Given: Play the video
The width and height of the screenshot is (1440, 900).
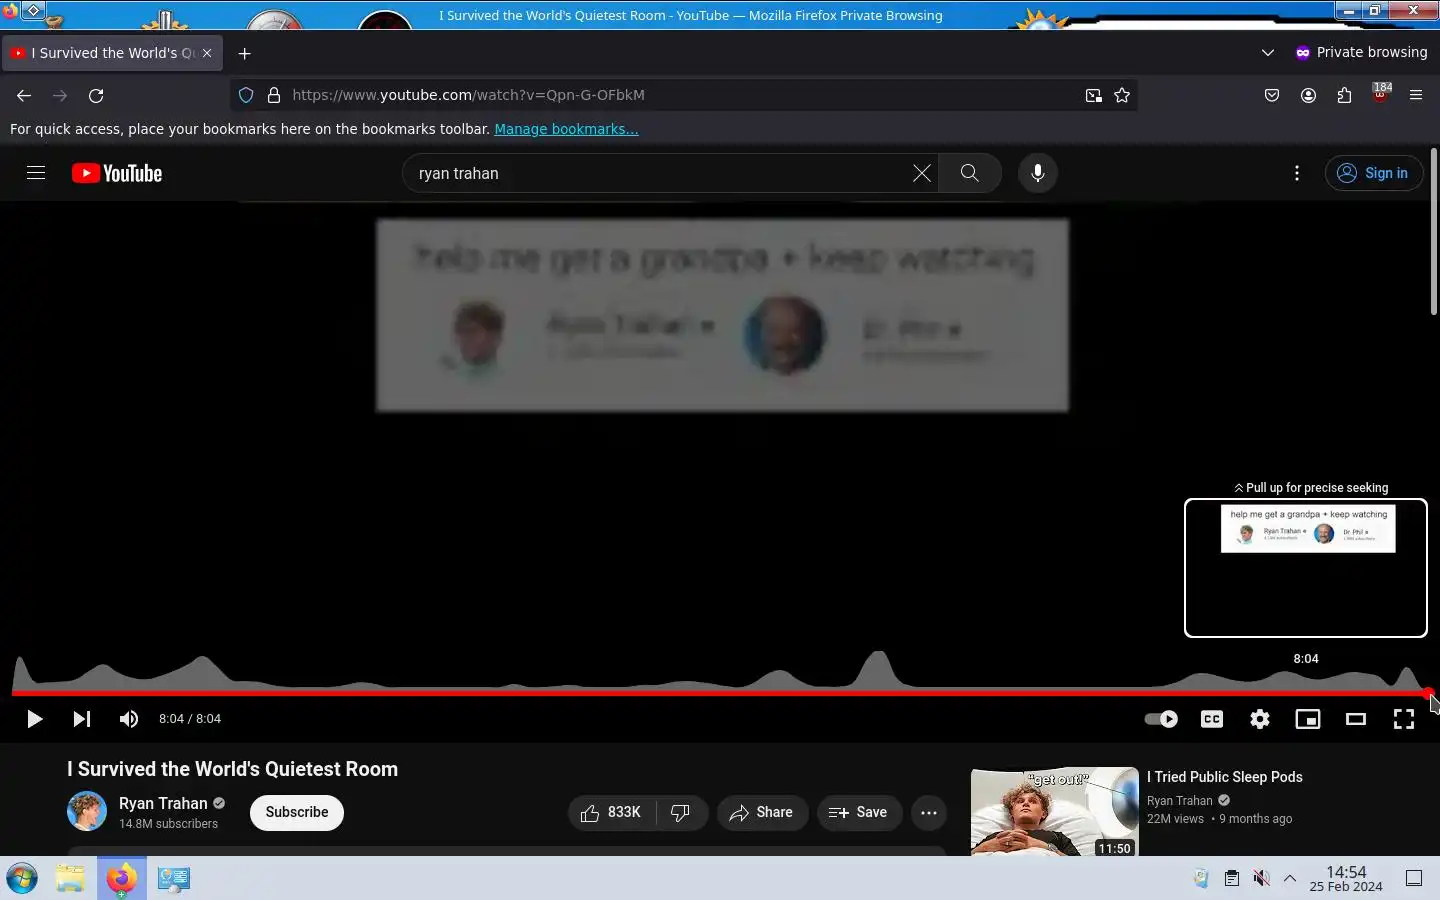Looking at the screenshot, I should click(34, 719).
